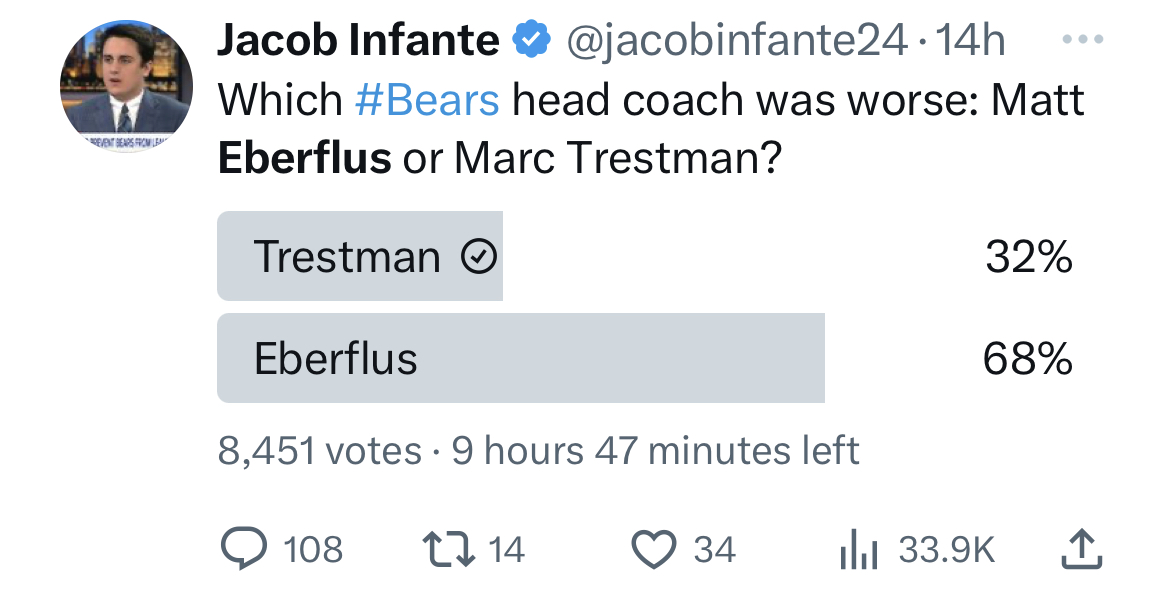Open the #Bears hashtag link
The height and width of the screenshot is (610, 1170).
click(x=427, y=100)
